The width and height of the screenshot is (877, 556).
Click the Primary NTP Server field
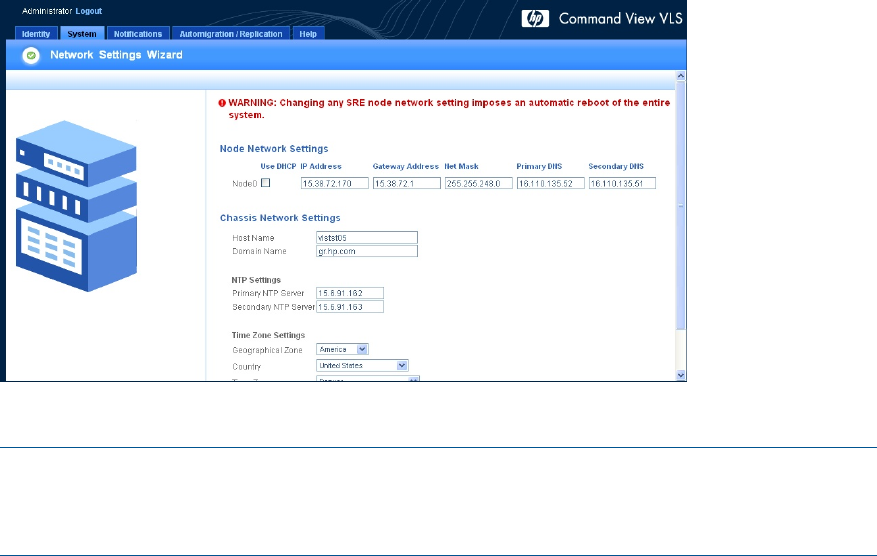[350, 293]
